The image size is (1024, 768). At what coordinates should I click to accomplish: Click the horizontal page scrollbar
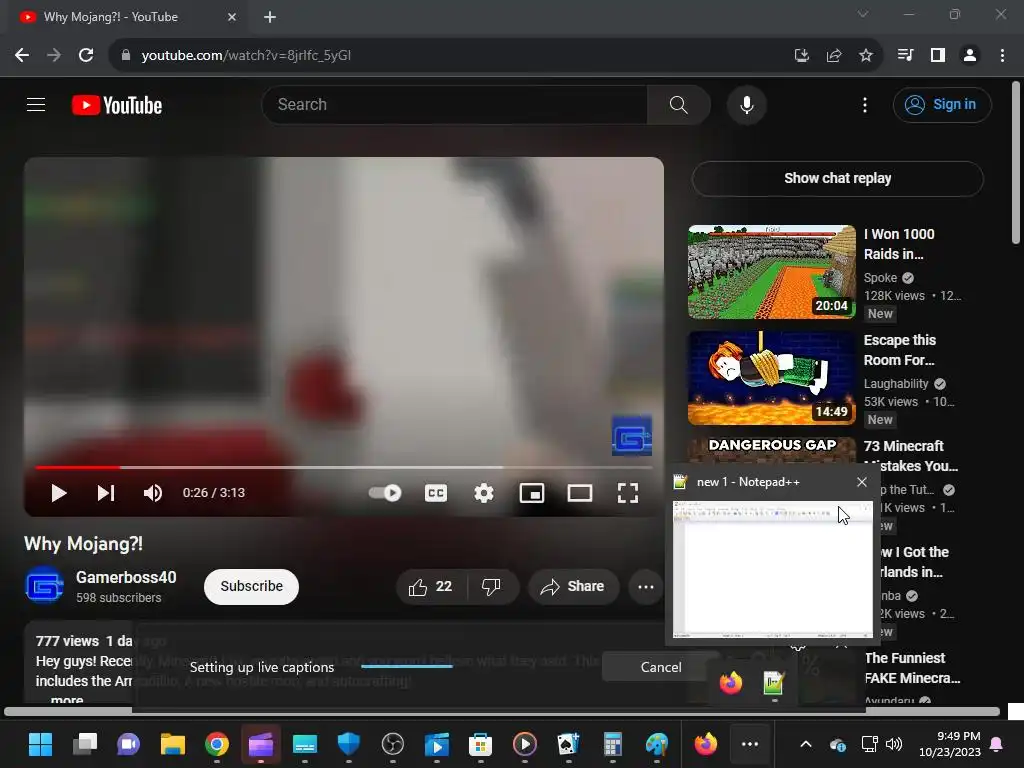(x=502, y=712)
